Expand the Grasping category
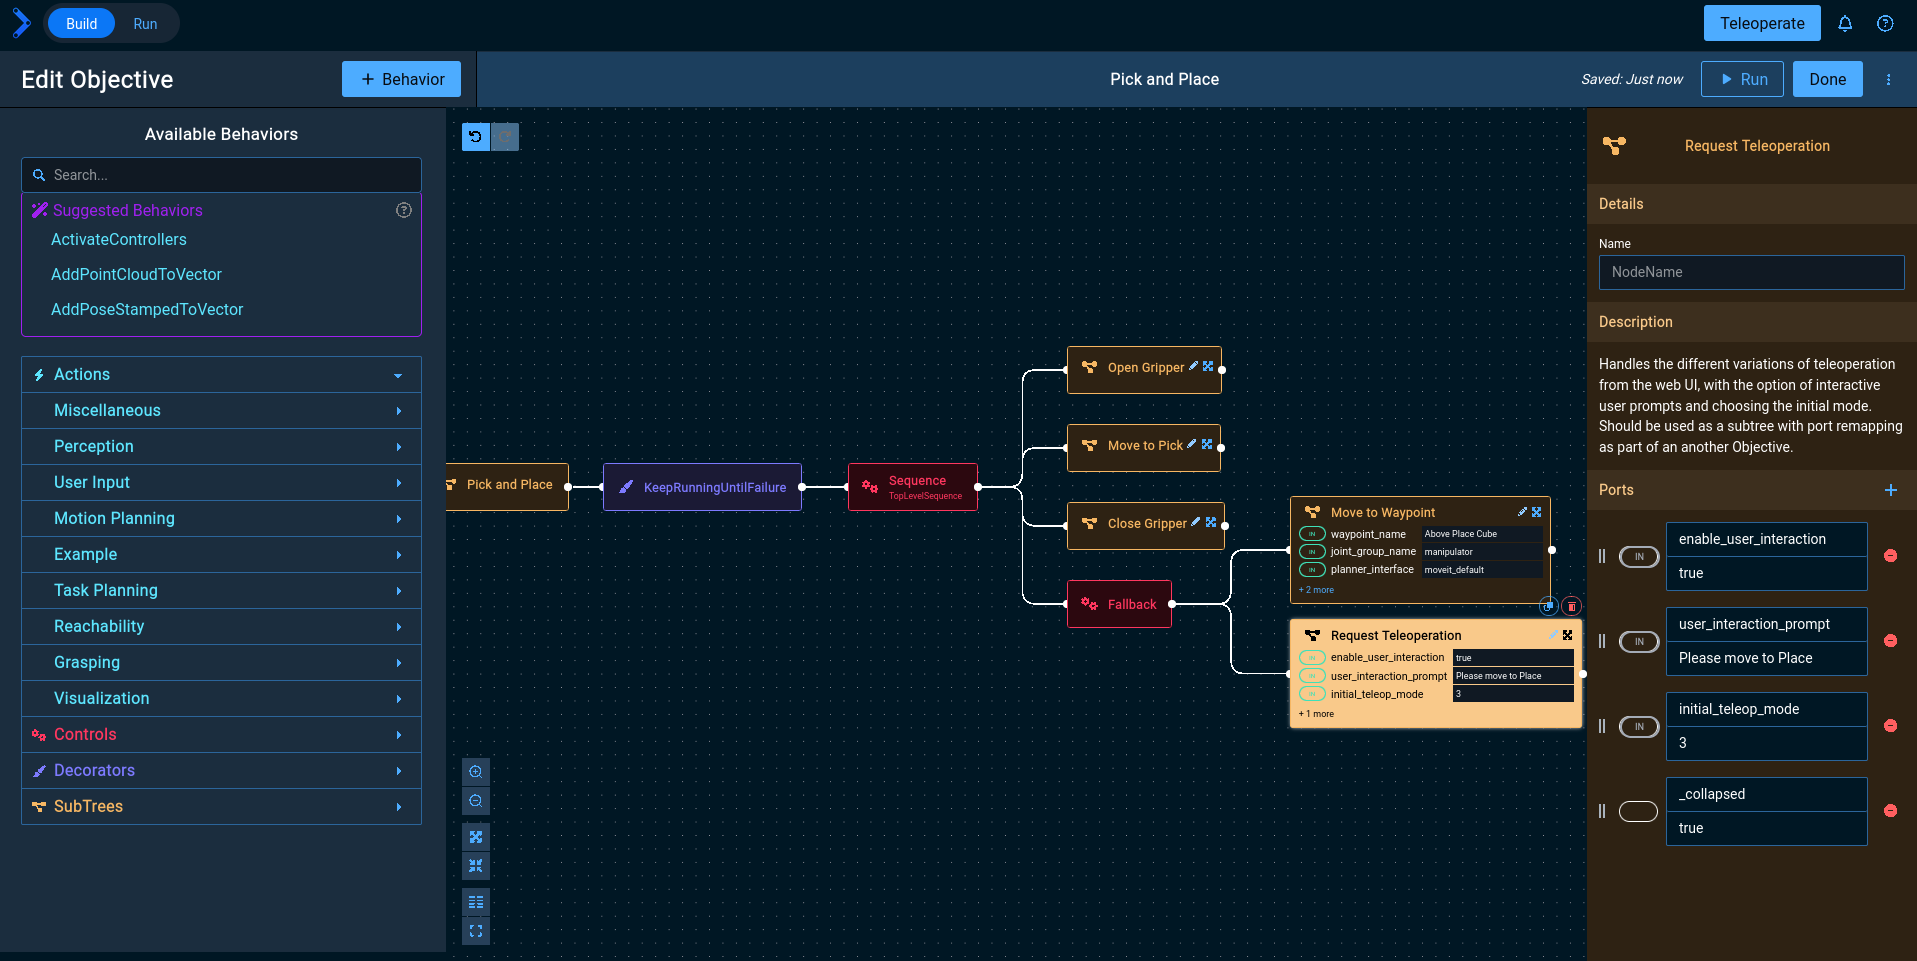The image size is (1917, 961). point(221,663)
